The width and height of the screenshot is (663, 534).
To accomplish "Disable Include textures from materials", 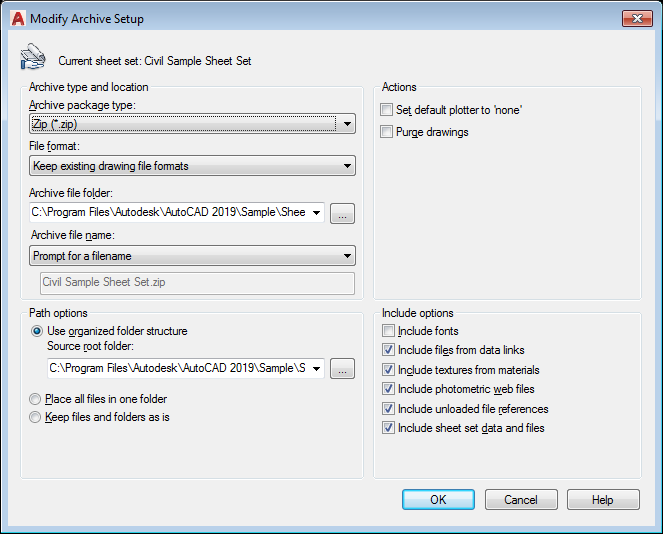I will (x=388, y=370).
